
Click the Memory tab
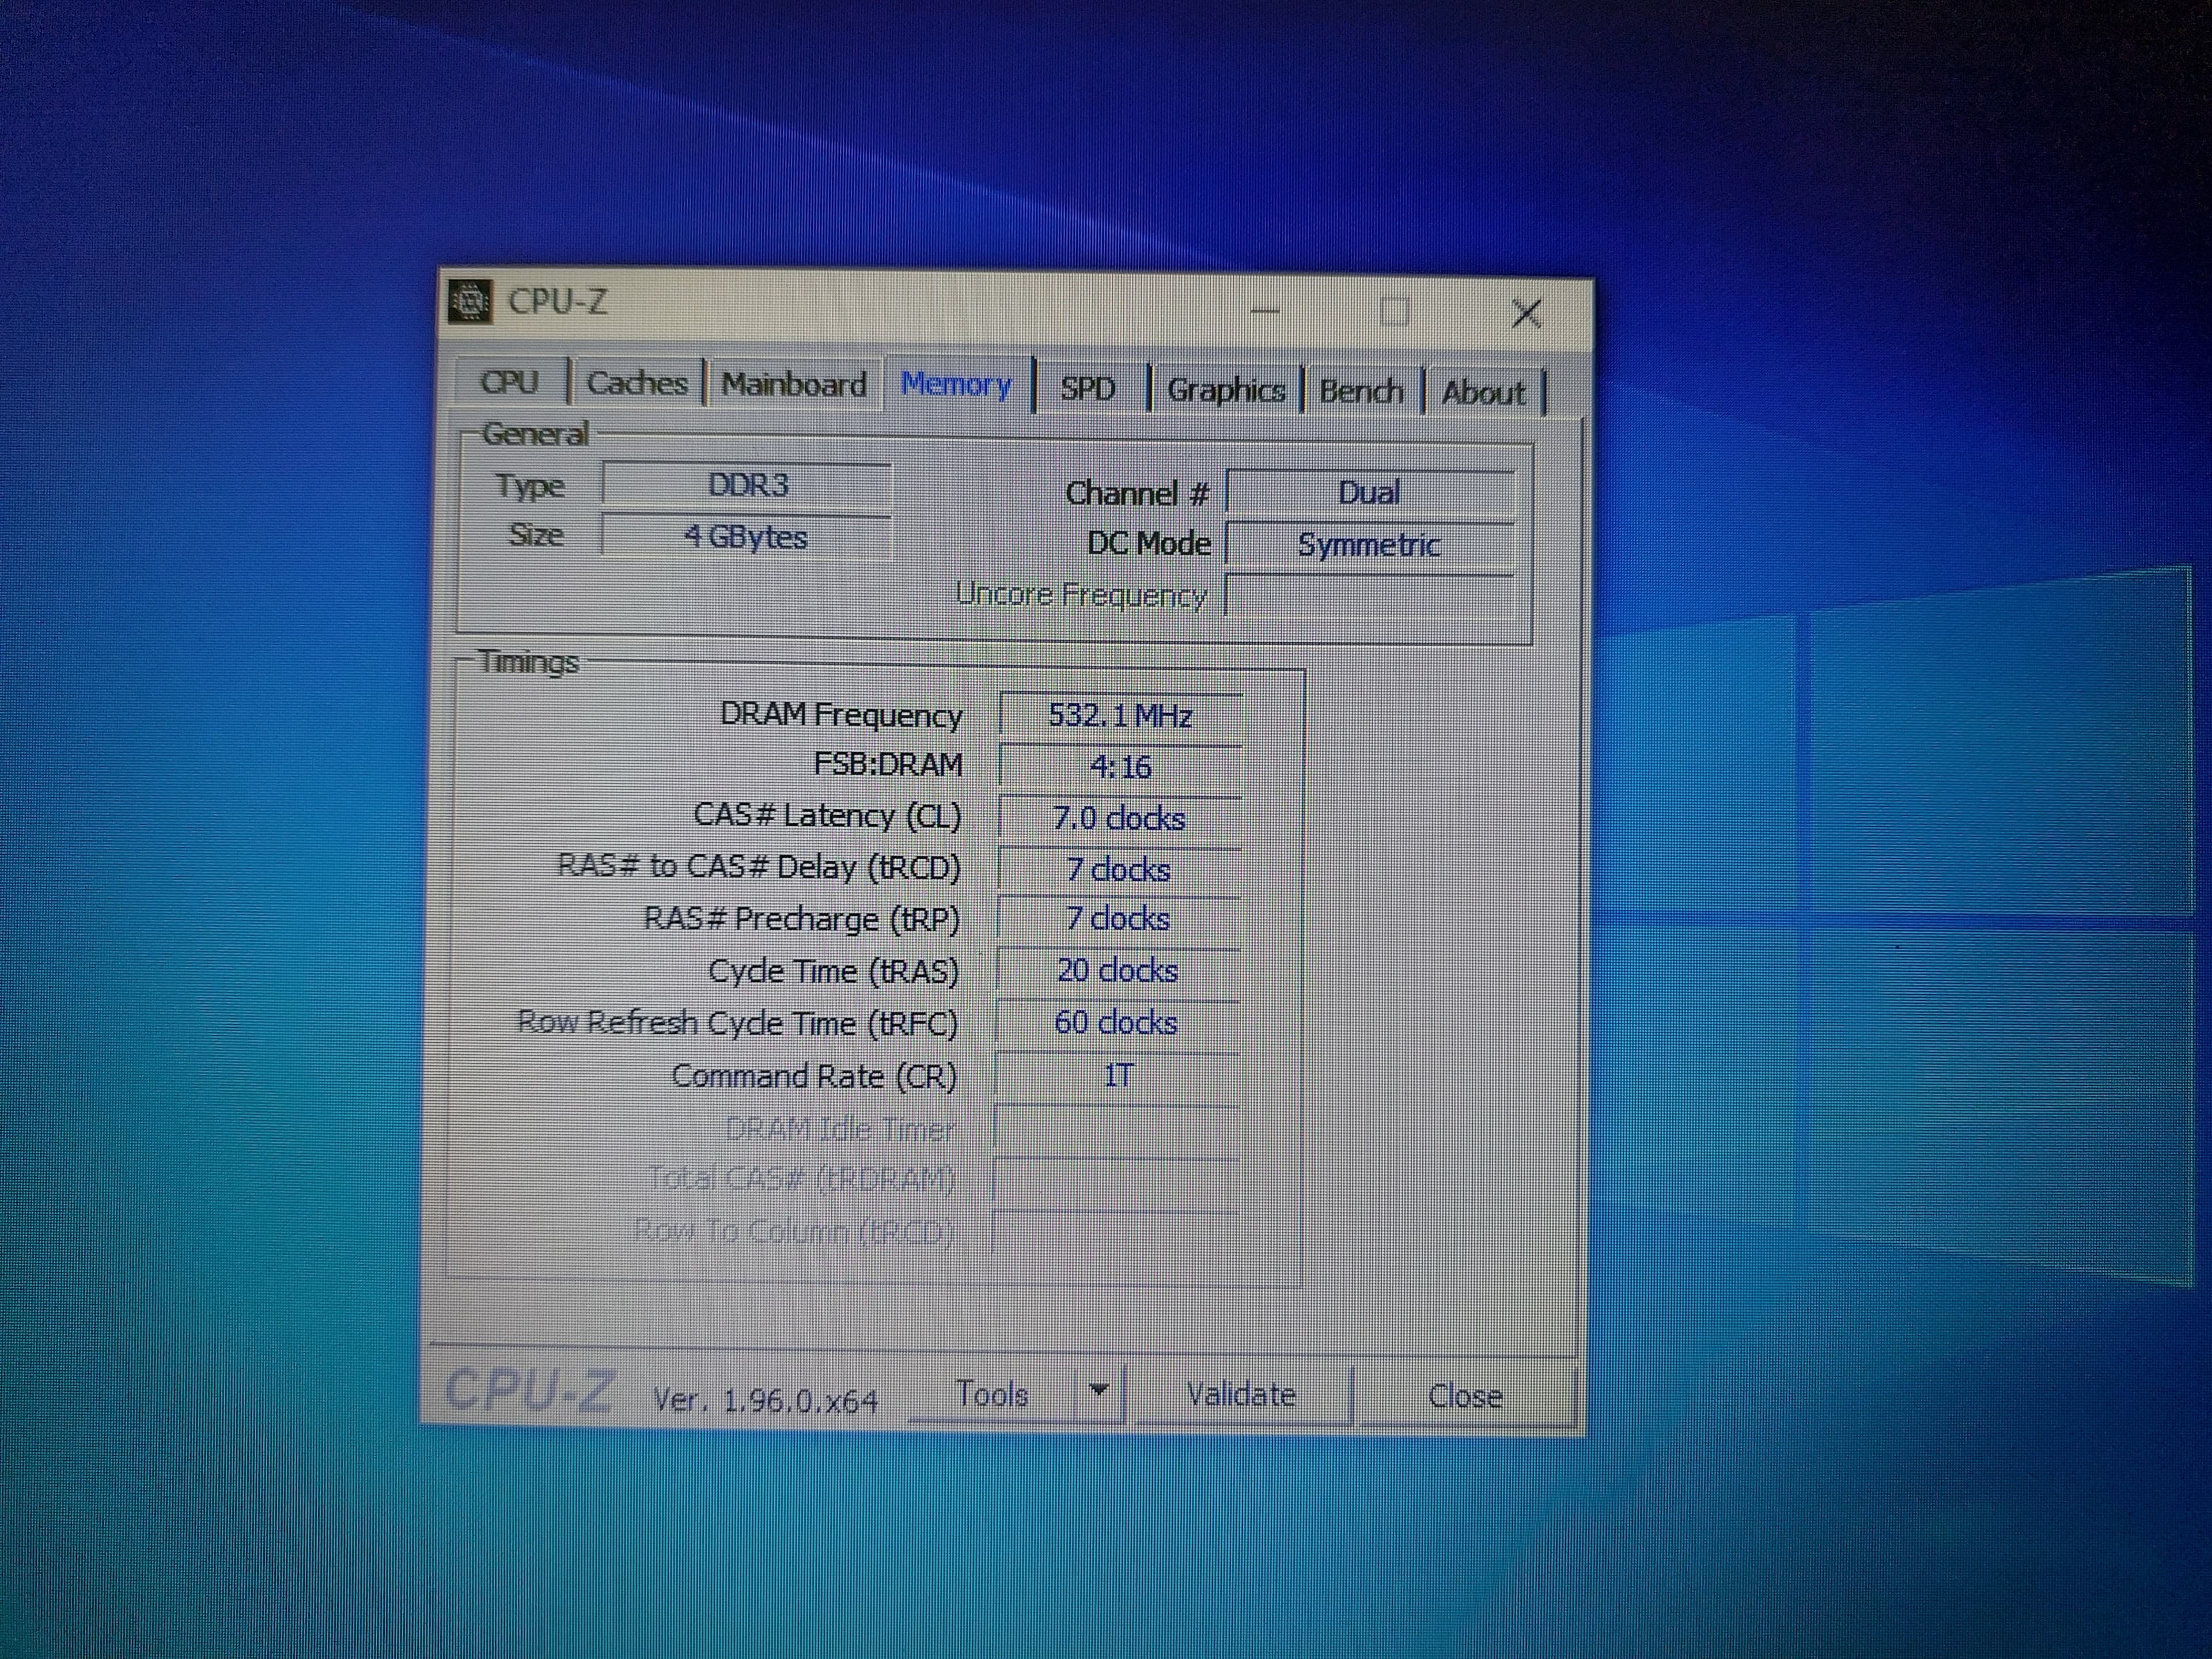click(957, 384)
